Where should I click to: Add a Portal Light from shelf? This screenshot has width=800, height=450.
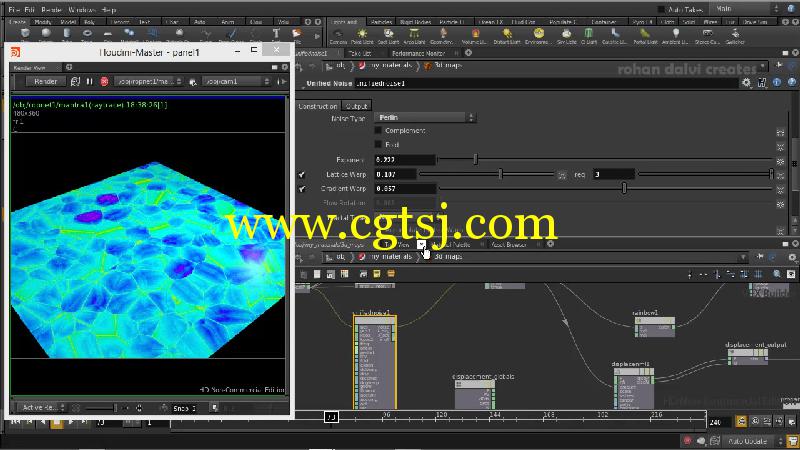click(645, 36)
